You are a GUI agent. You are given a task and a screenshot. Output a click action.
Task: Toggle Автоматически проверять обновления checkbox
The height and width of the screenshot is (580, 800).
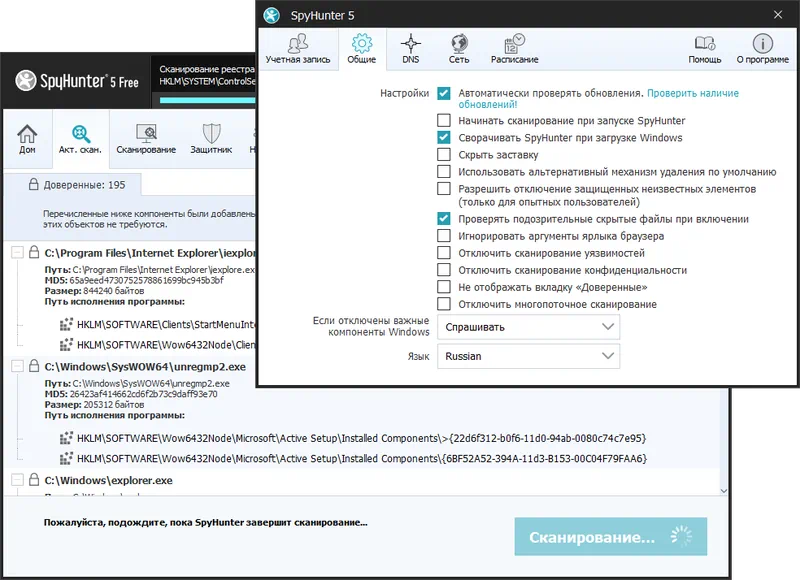[x=444, y=93]
